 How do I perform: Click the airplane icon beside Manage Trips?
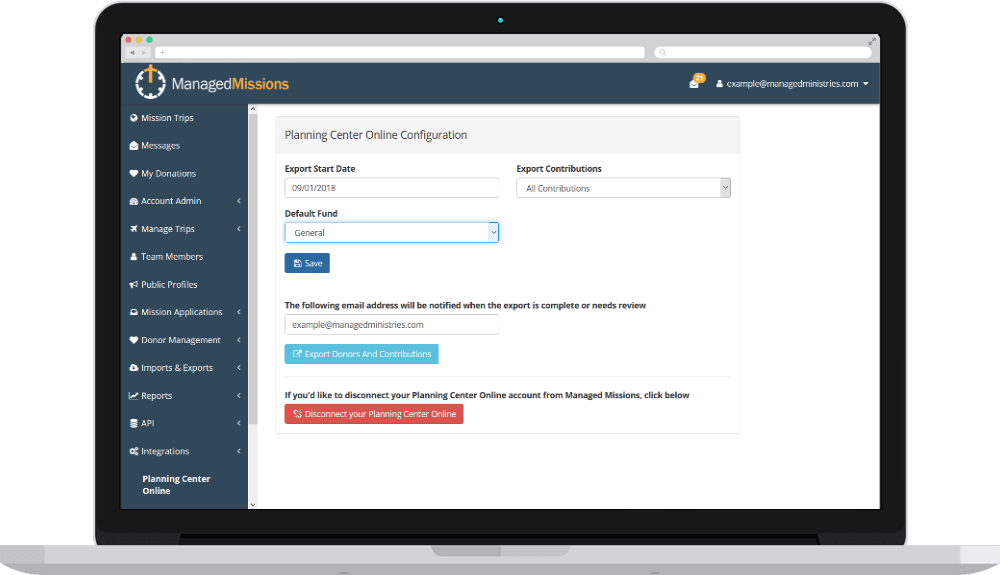pos(133,229)
